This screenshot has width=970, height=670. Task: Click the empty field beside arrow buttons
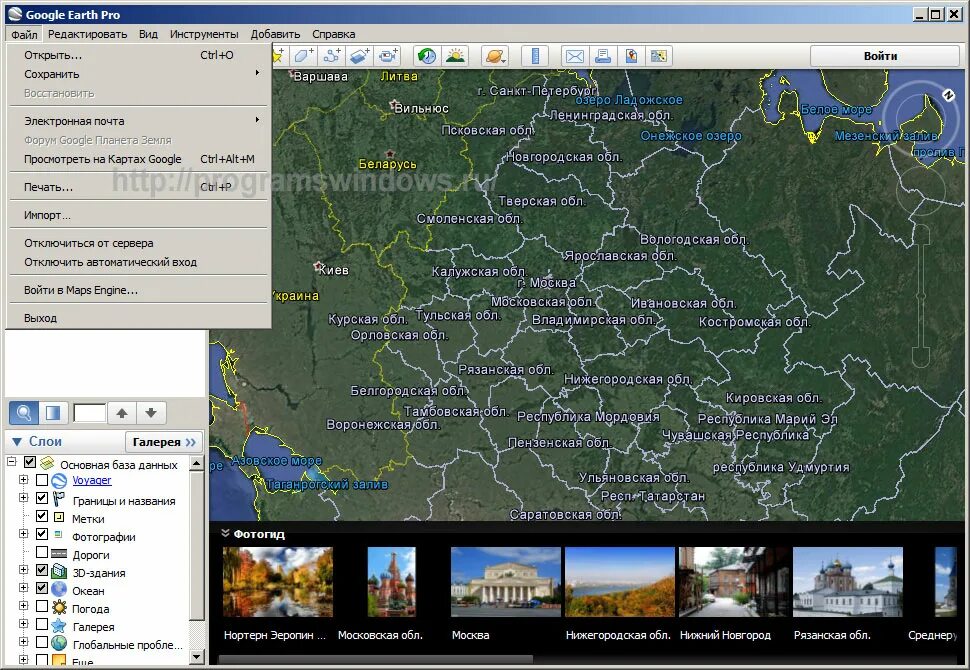(x=90, y=413)
